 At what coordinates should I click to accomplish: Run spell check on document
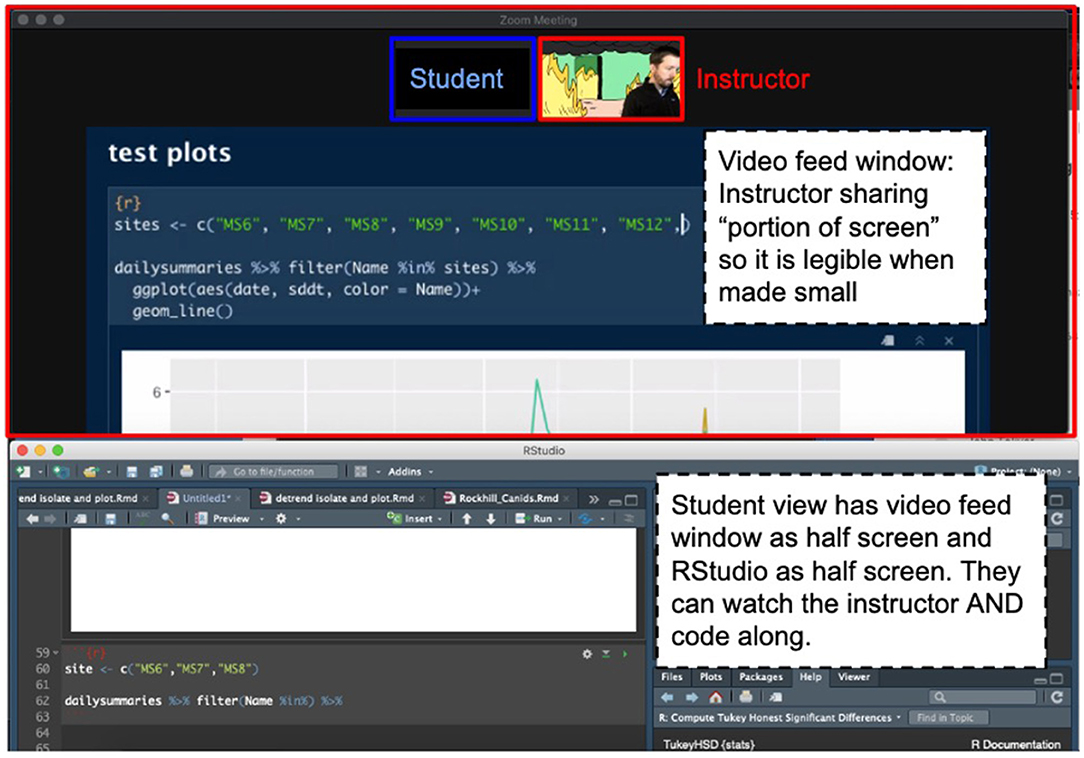(143, 518)
